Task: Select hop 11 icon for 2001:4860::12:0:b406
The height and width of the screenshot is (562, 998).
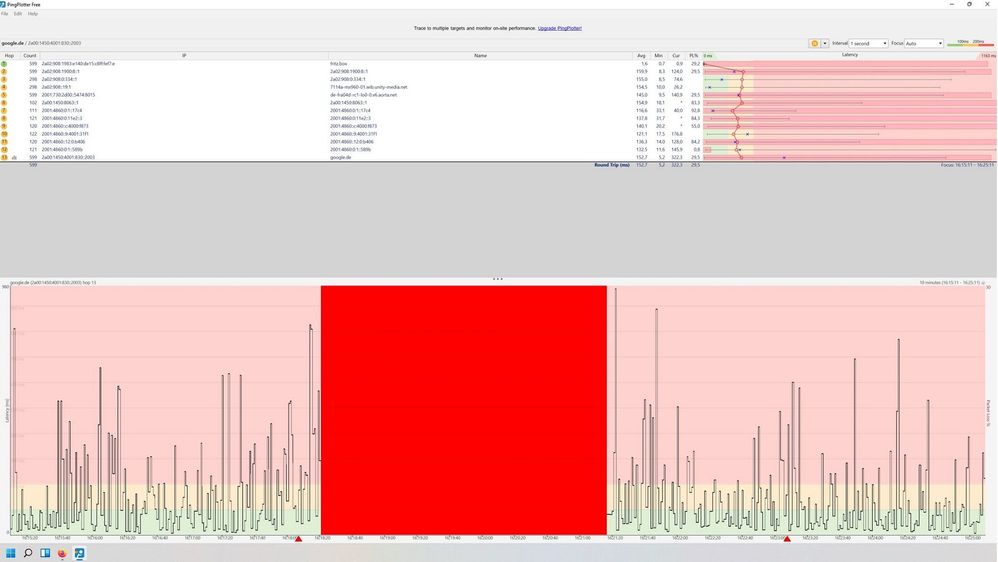Action: [4, 141]
